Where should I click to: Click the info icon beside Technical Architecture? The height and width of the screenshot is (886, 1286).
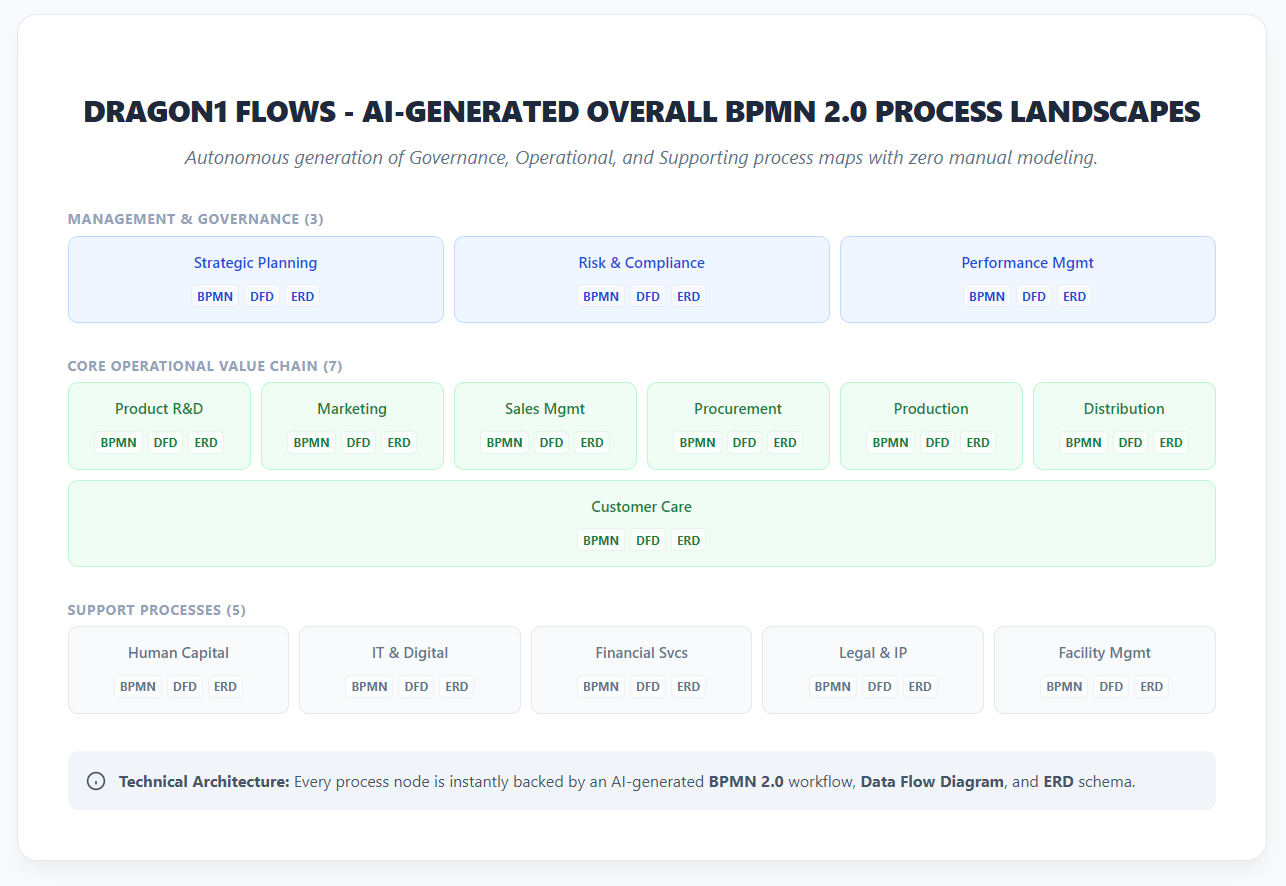[96, 781]
